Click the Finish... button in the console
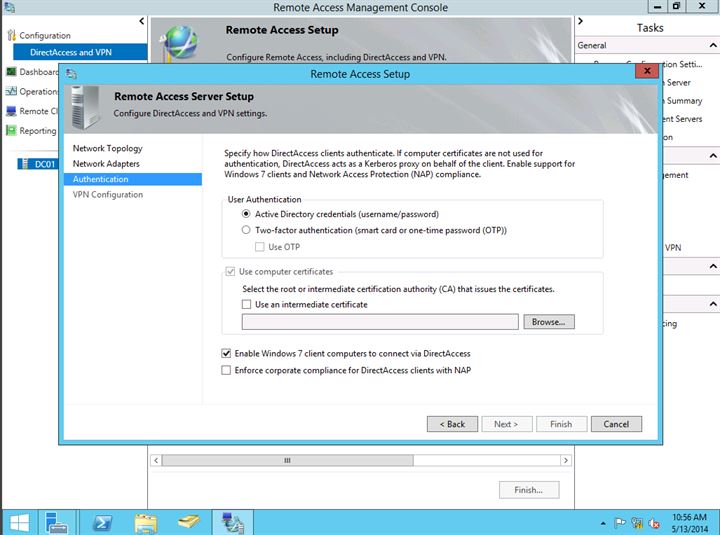This screenshot has height=535, width=720. coord(529,490)
